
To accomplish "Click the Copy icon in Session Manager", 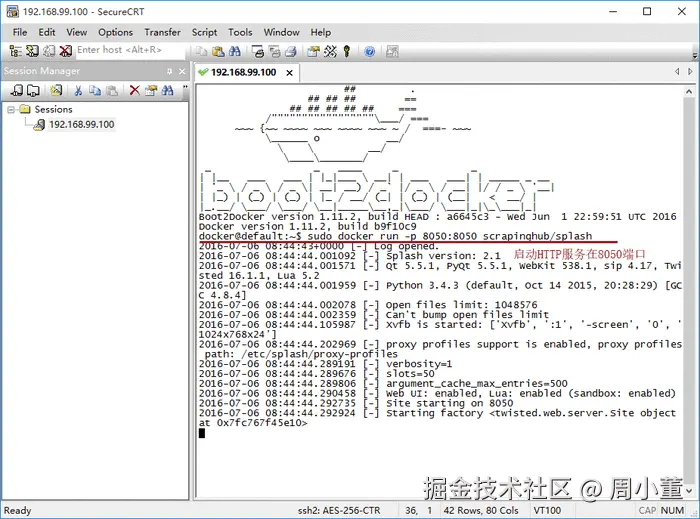I will [x=95, y=91].
